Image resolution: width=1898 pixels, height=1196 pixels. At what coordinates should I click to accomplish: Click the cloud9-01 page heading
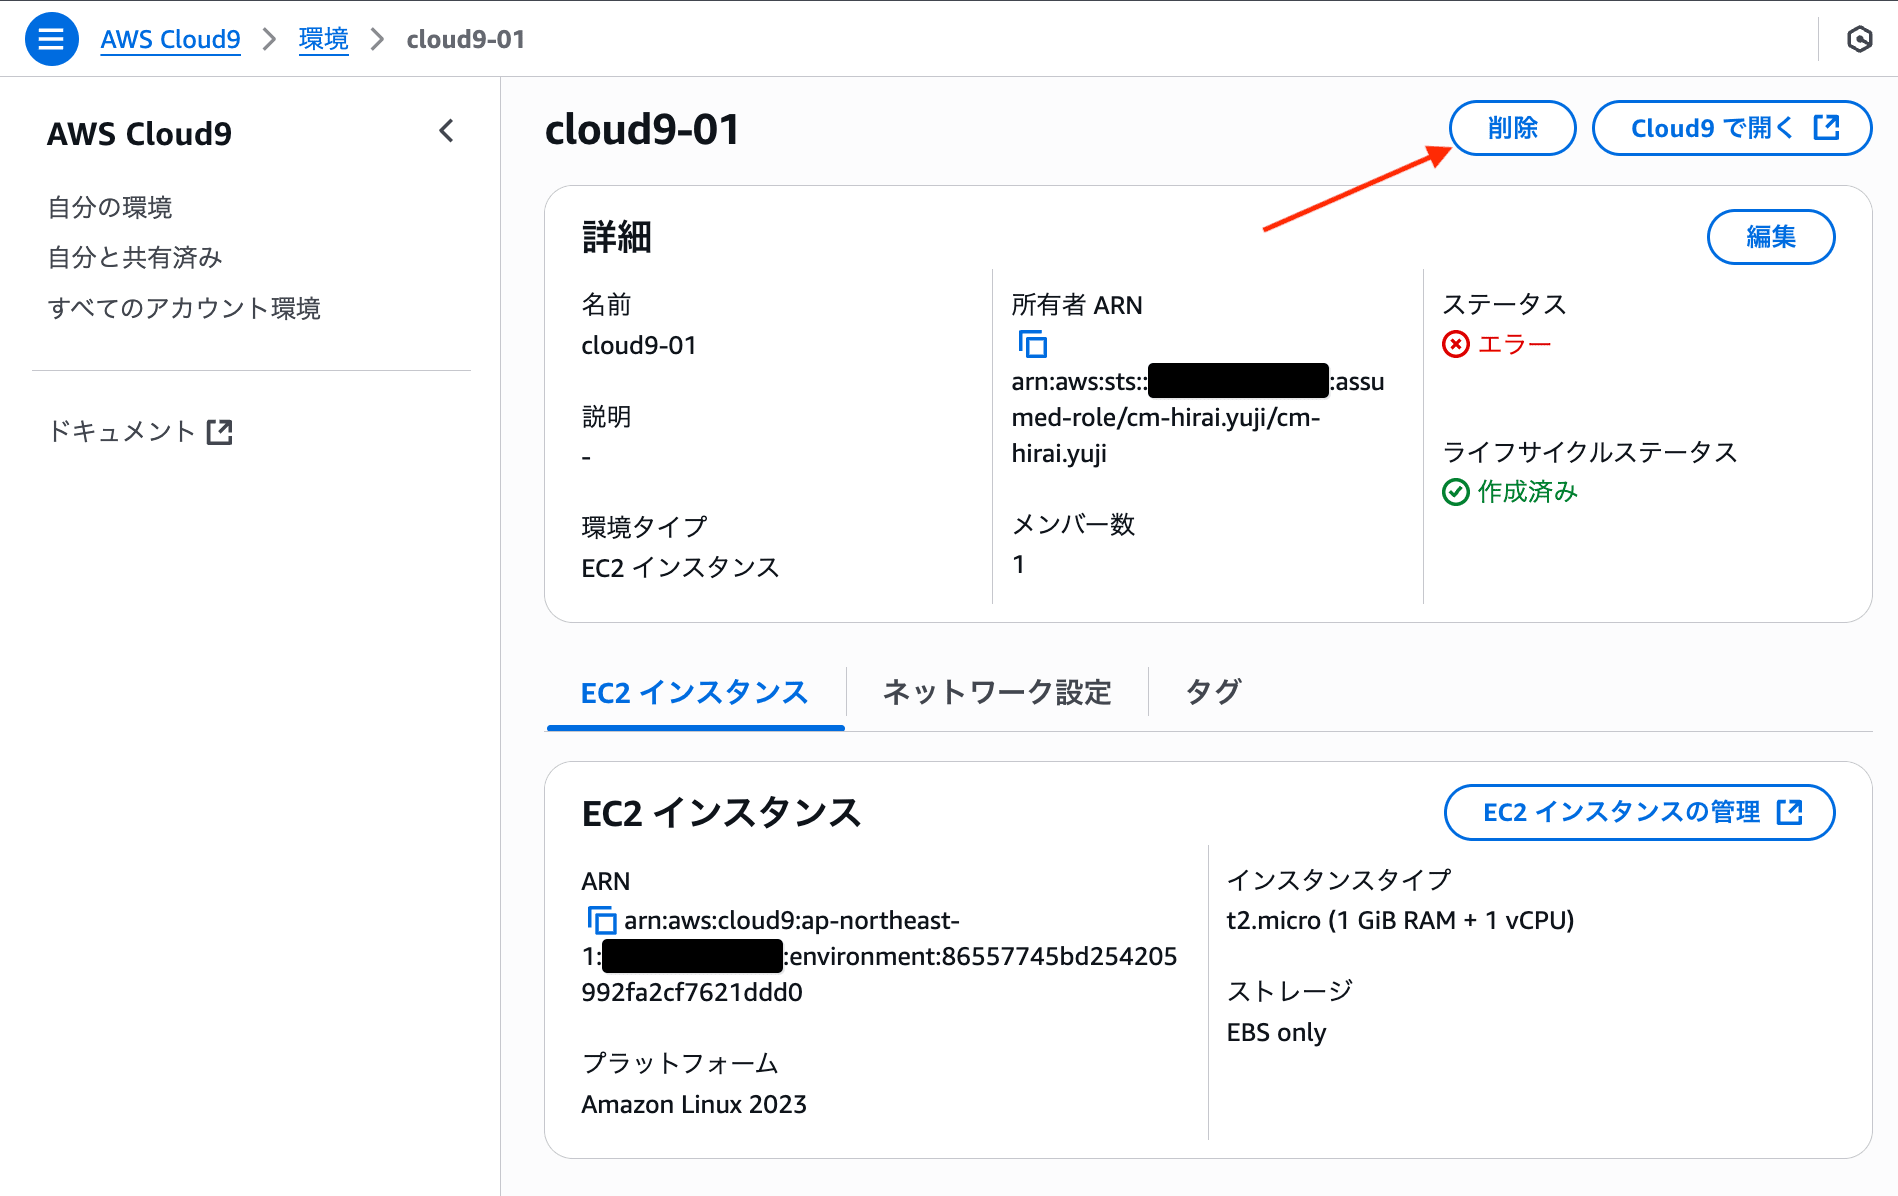[x=643, y=129]
